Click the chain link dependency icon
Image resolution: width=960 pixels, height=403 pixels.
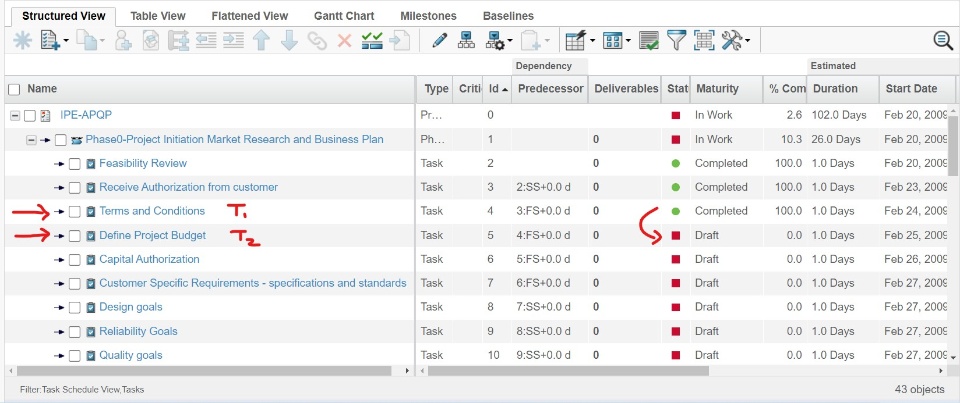coord(317,41)
